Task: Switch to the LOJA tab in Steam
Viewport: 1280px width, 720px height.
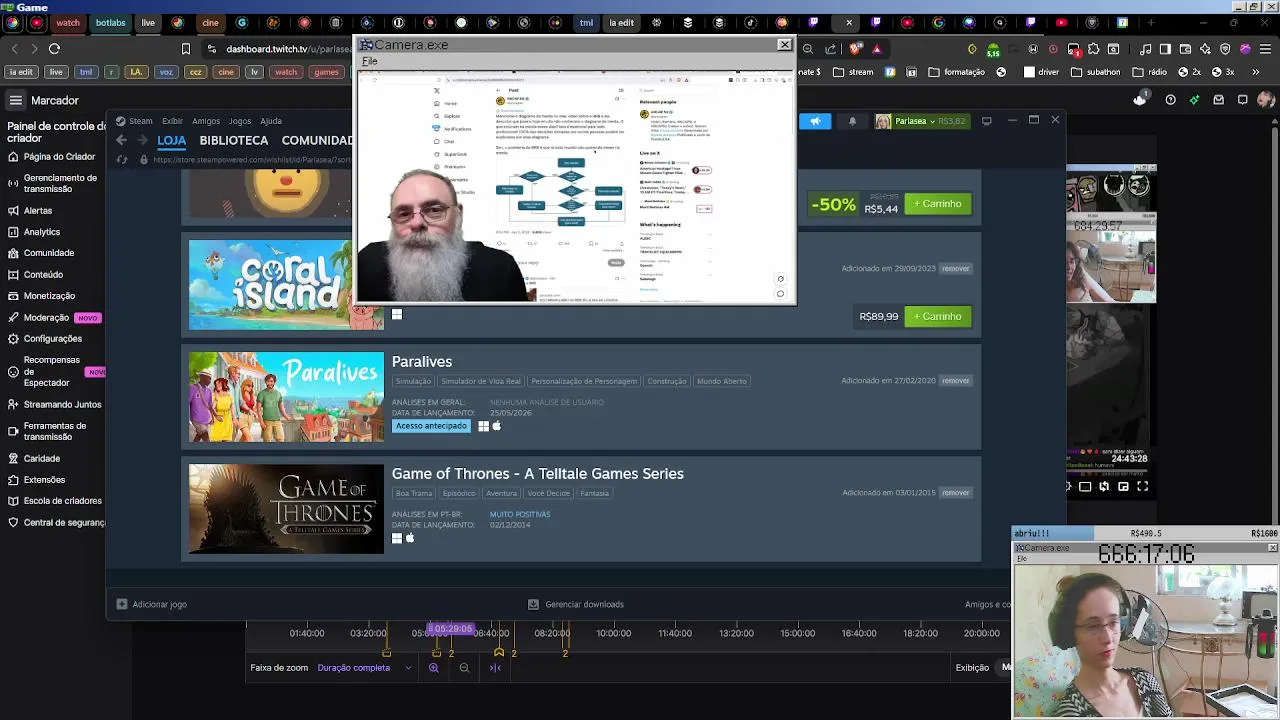Action: click(x=171, y=141)
